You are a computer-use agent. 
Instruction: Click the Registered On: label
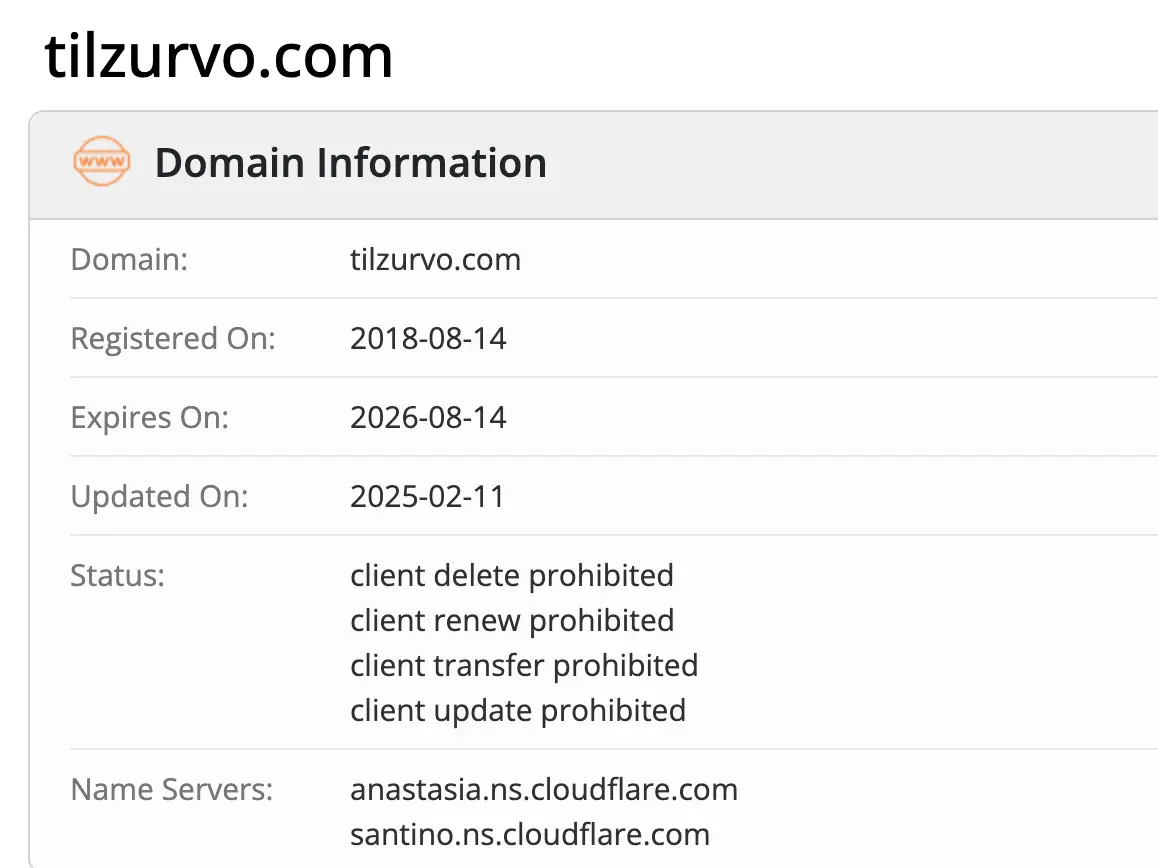click(x=172, y=338)
